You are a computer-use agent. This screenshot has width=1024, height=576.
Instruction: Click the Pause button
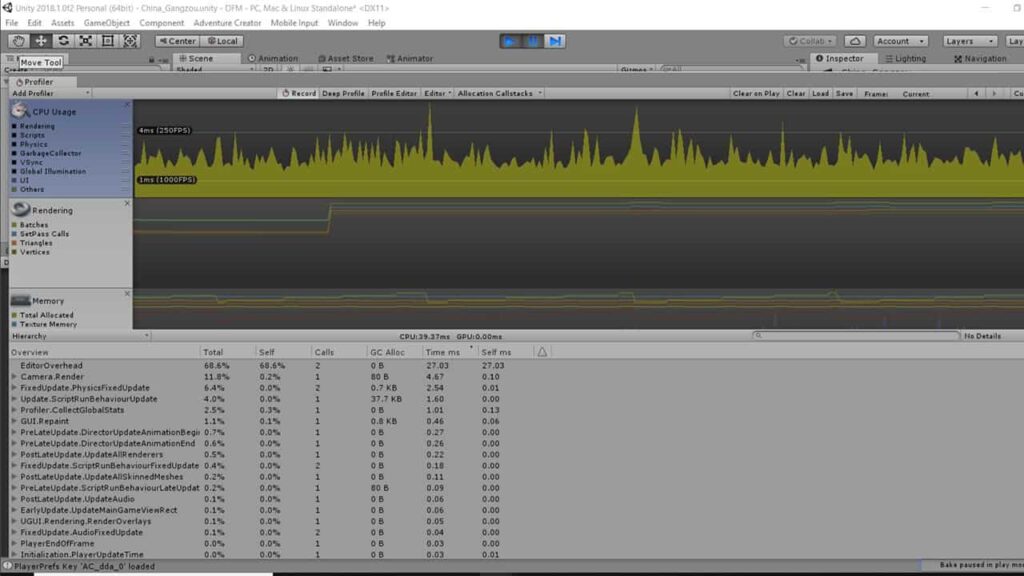click(532, 41)
